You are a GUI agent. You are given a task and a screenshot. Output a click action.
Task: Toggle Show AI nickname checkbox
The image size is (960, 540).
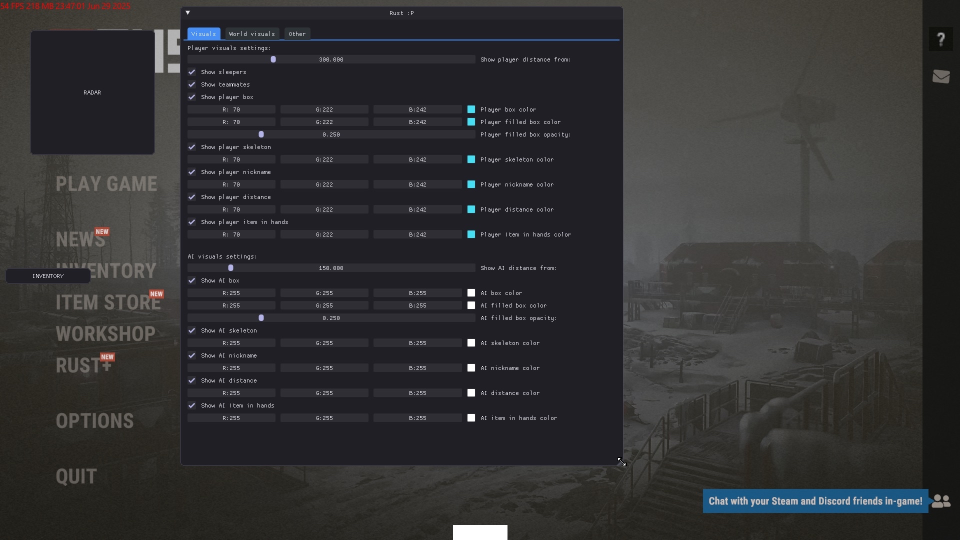(192, 355)
